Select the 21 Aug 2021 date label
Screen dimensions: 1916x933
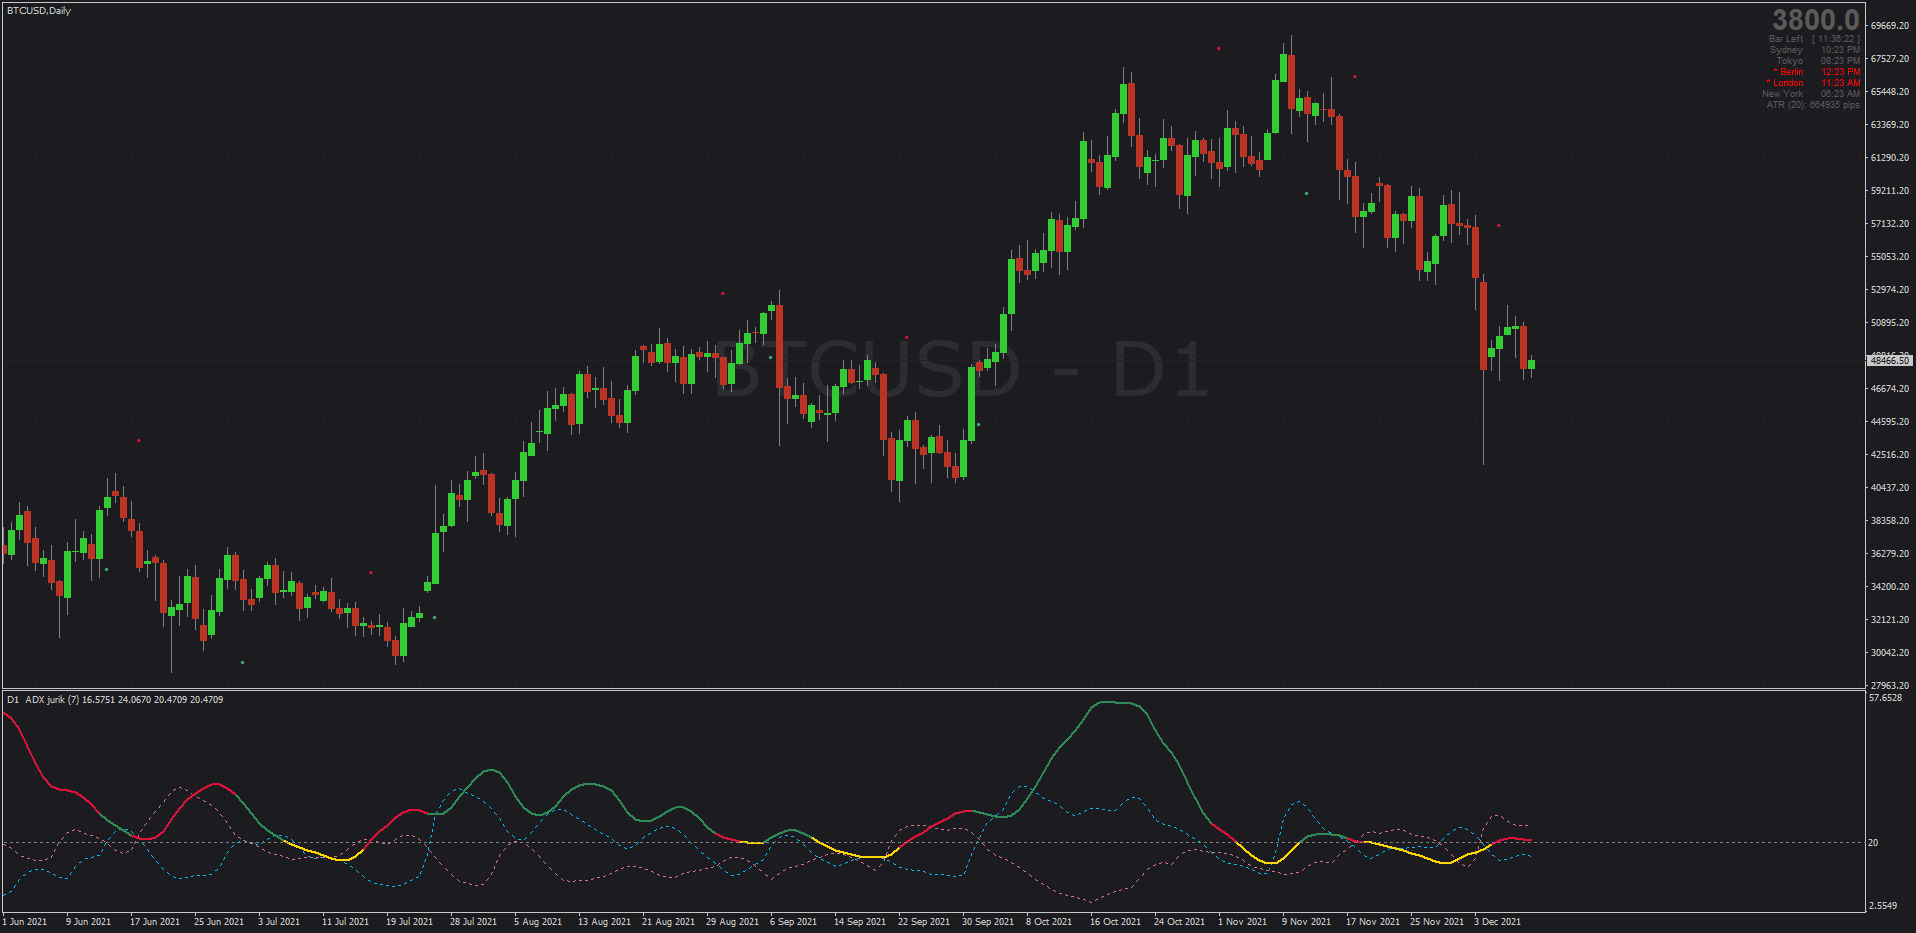click(669, 922)
